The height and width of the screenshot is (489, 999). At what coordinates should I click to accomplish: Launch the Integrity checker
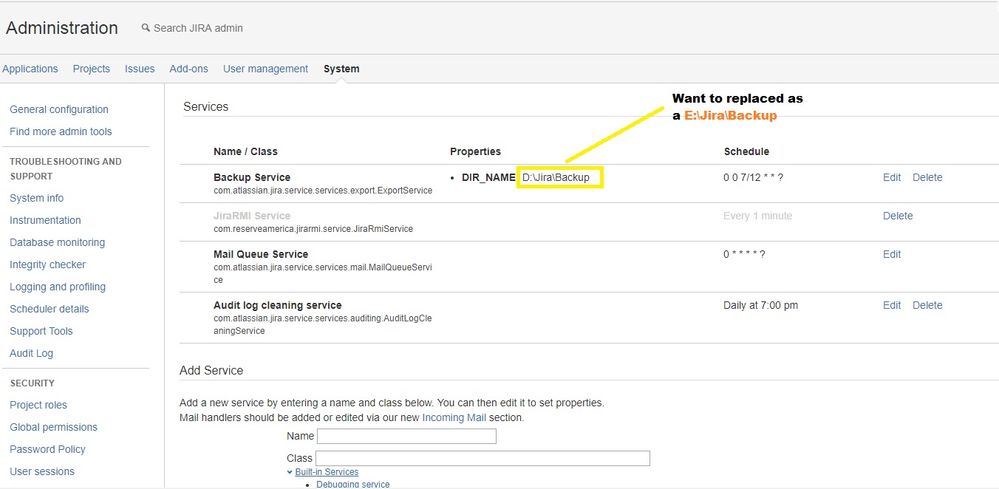point(47,265)
